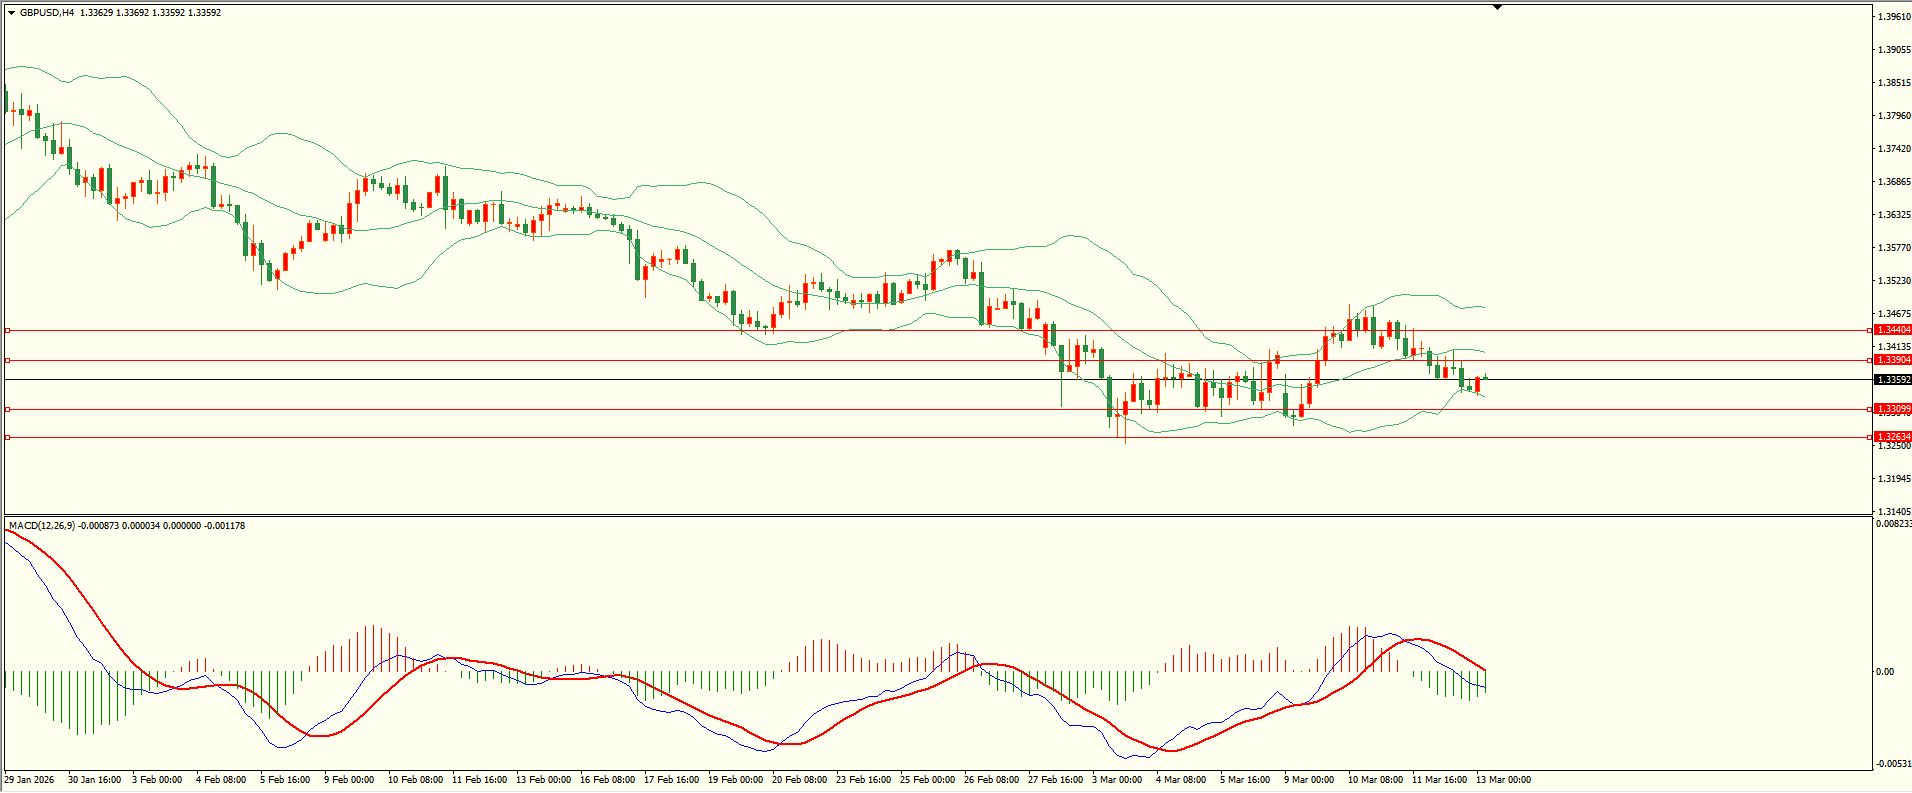Click left anchor square of 1.33904 line
The width and height of the screenshot is (1912, 793).
coord(8,360)
